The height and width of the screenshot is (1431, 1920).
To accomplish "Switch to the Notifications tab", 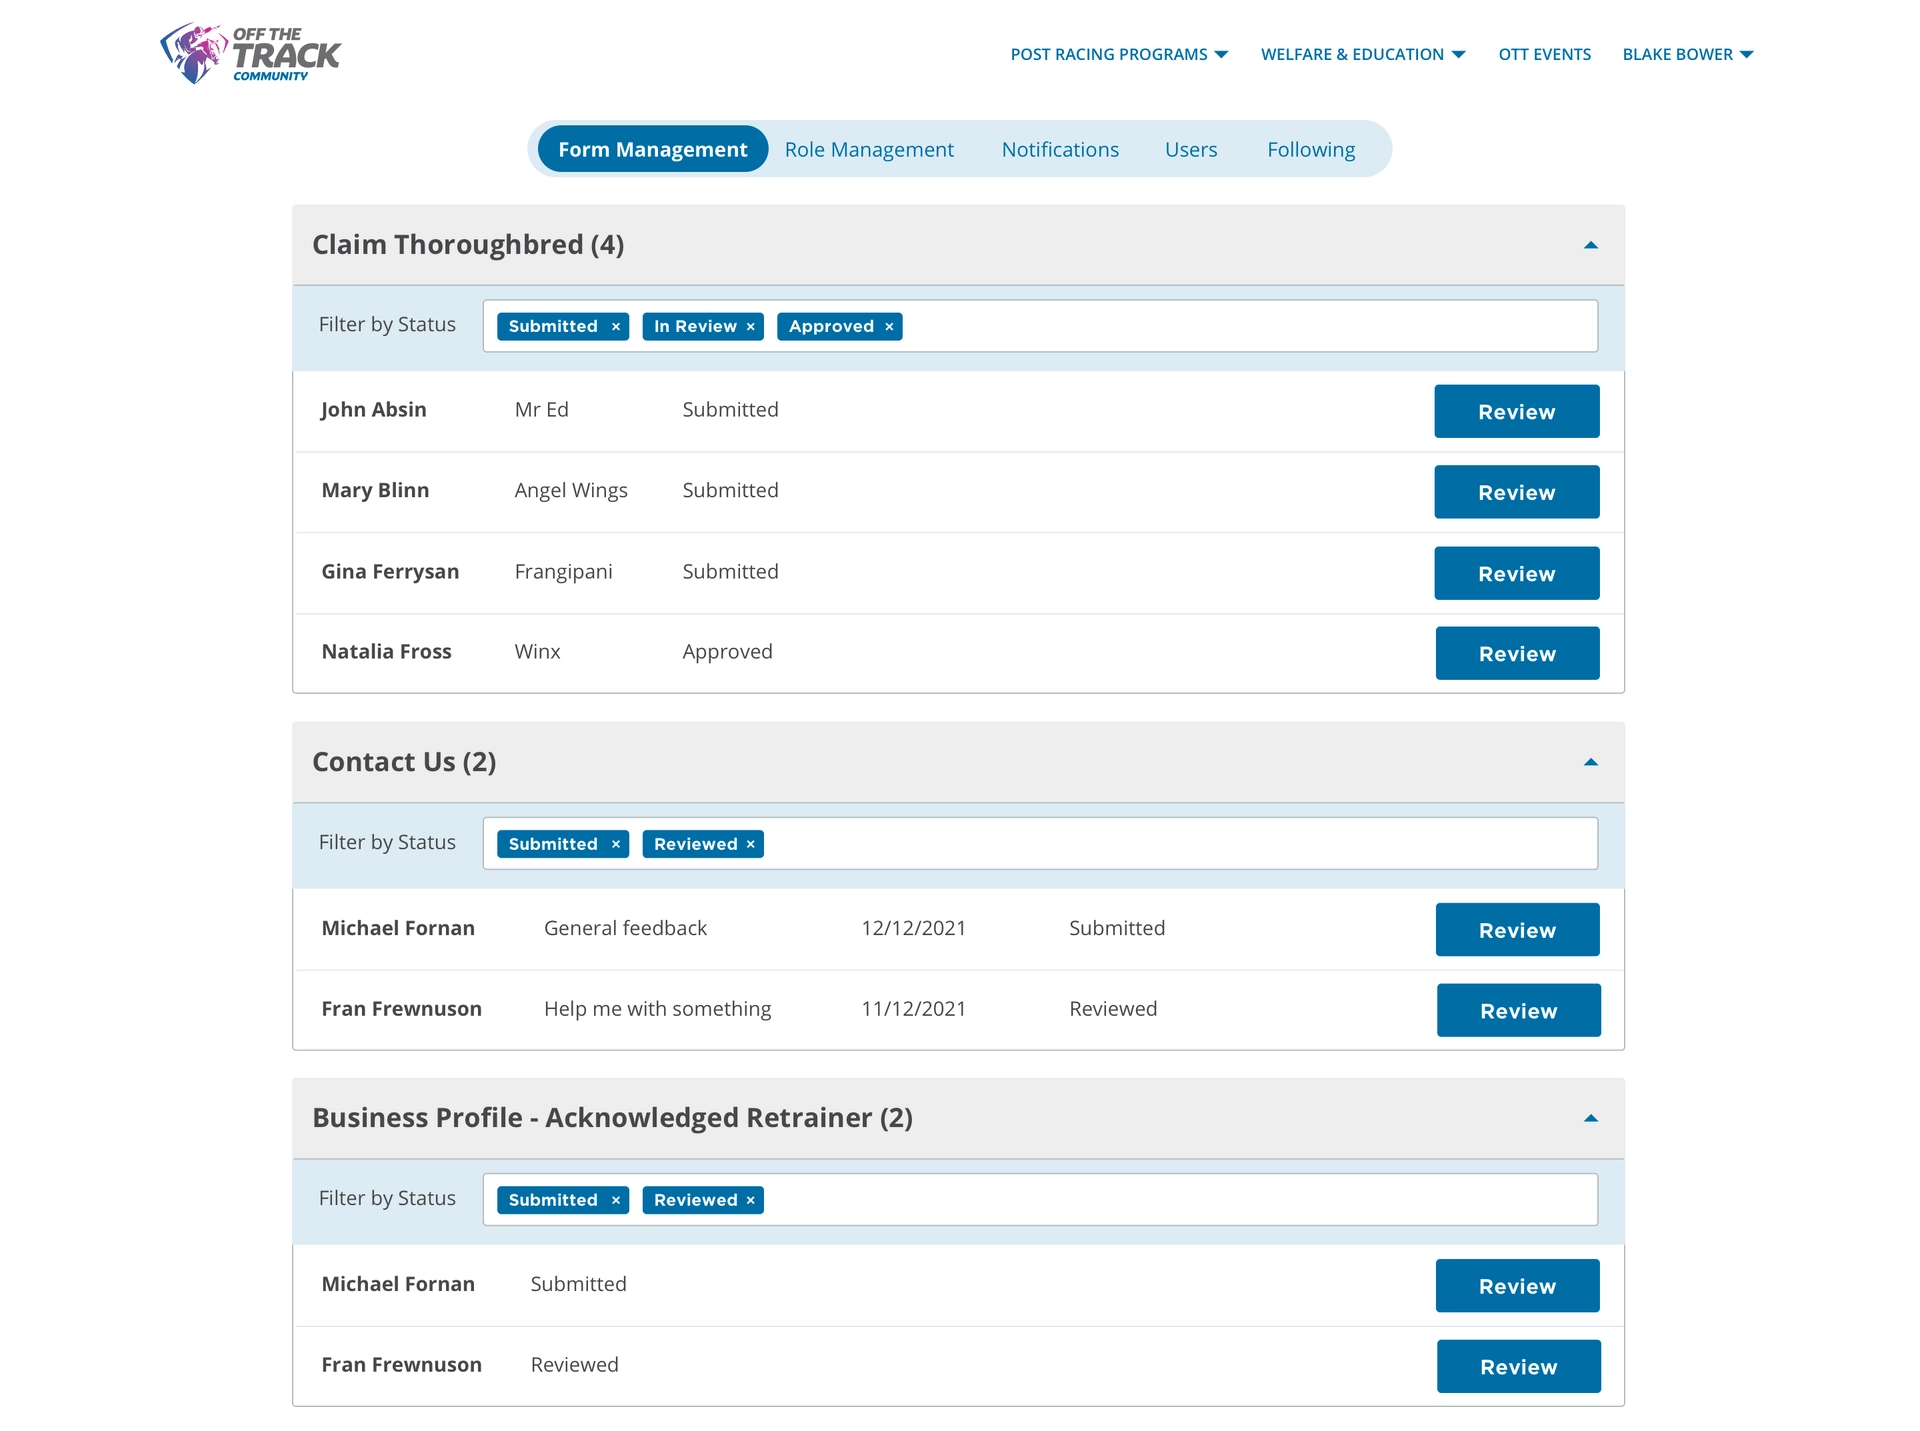I will point(1060,149).
